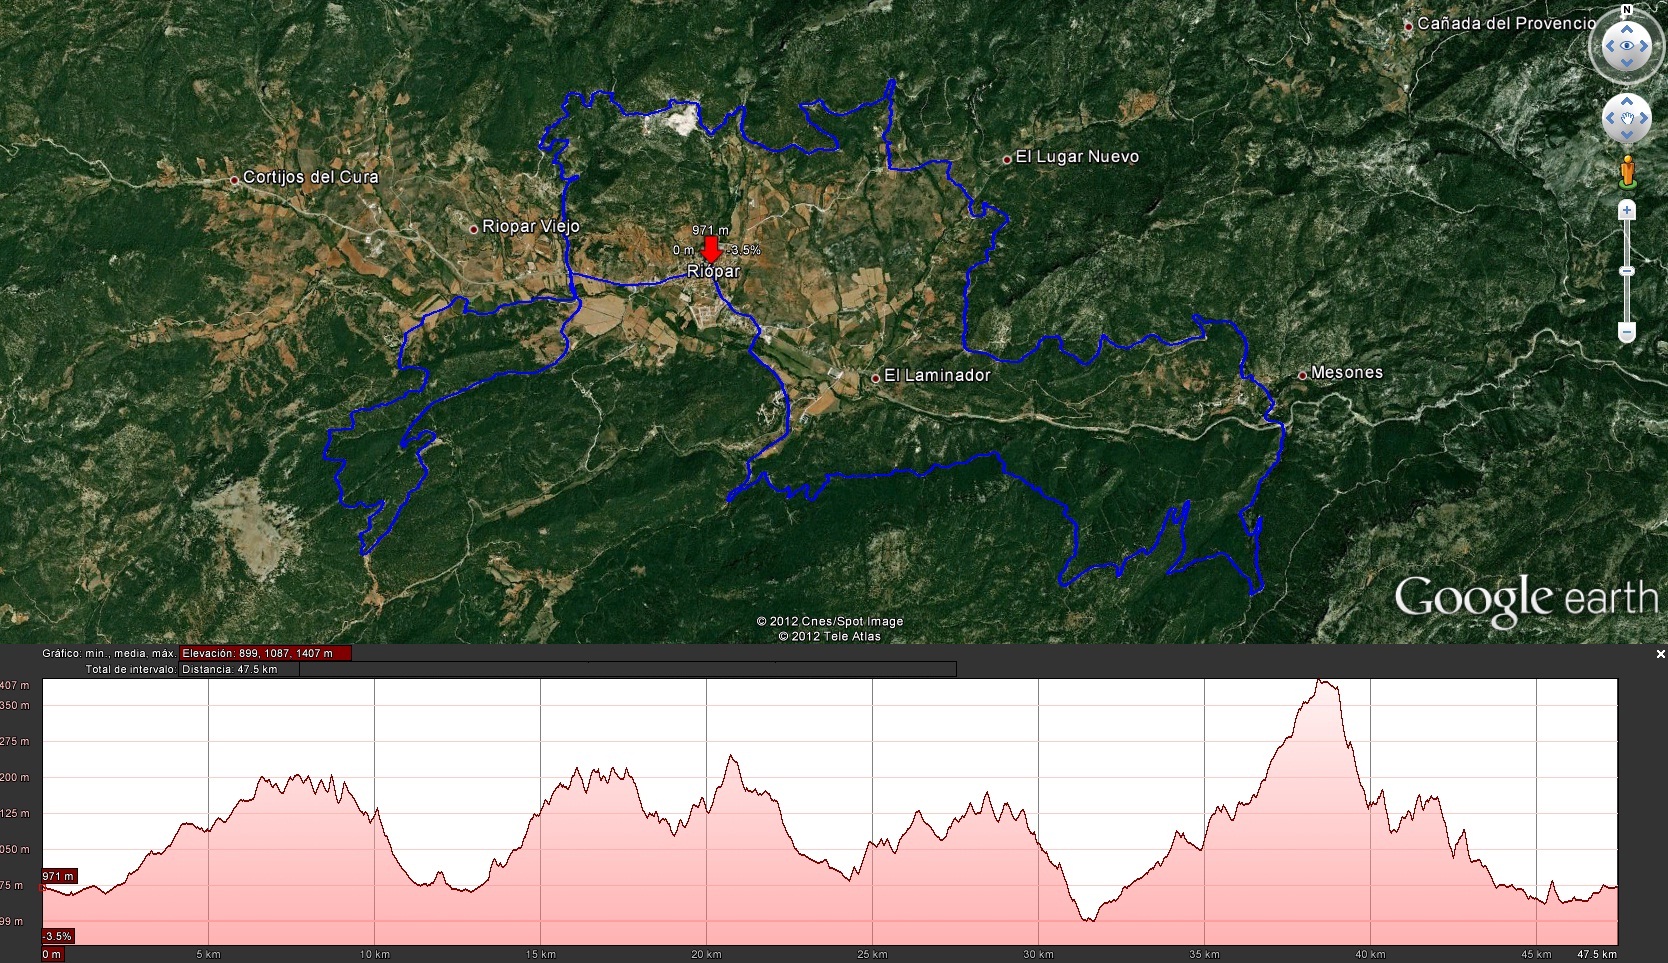Click the 5 km mark on distance axis

tap(208, 954)
